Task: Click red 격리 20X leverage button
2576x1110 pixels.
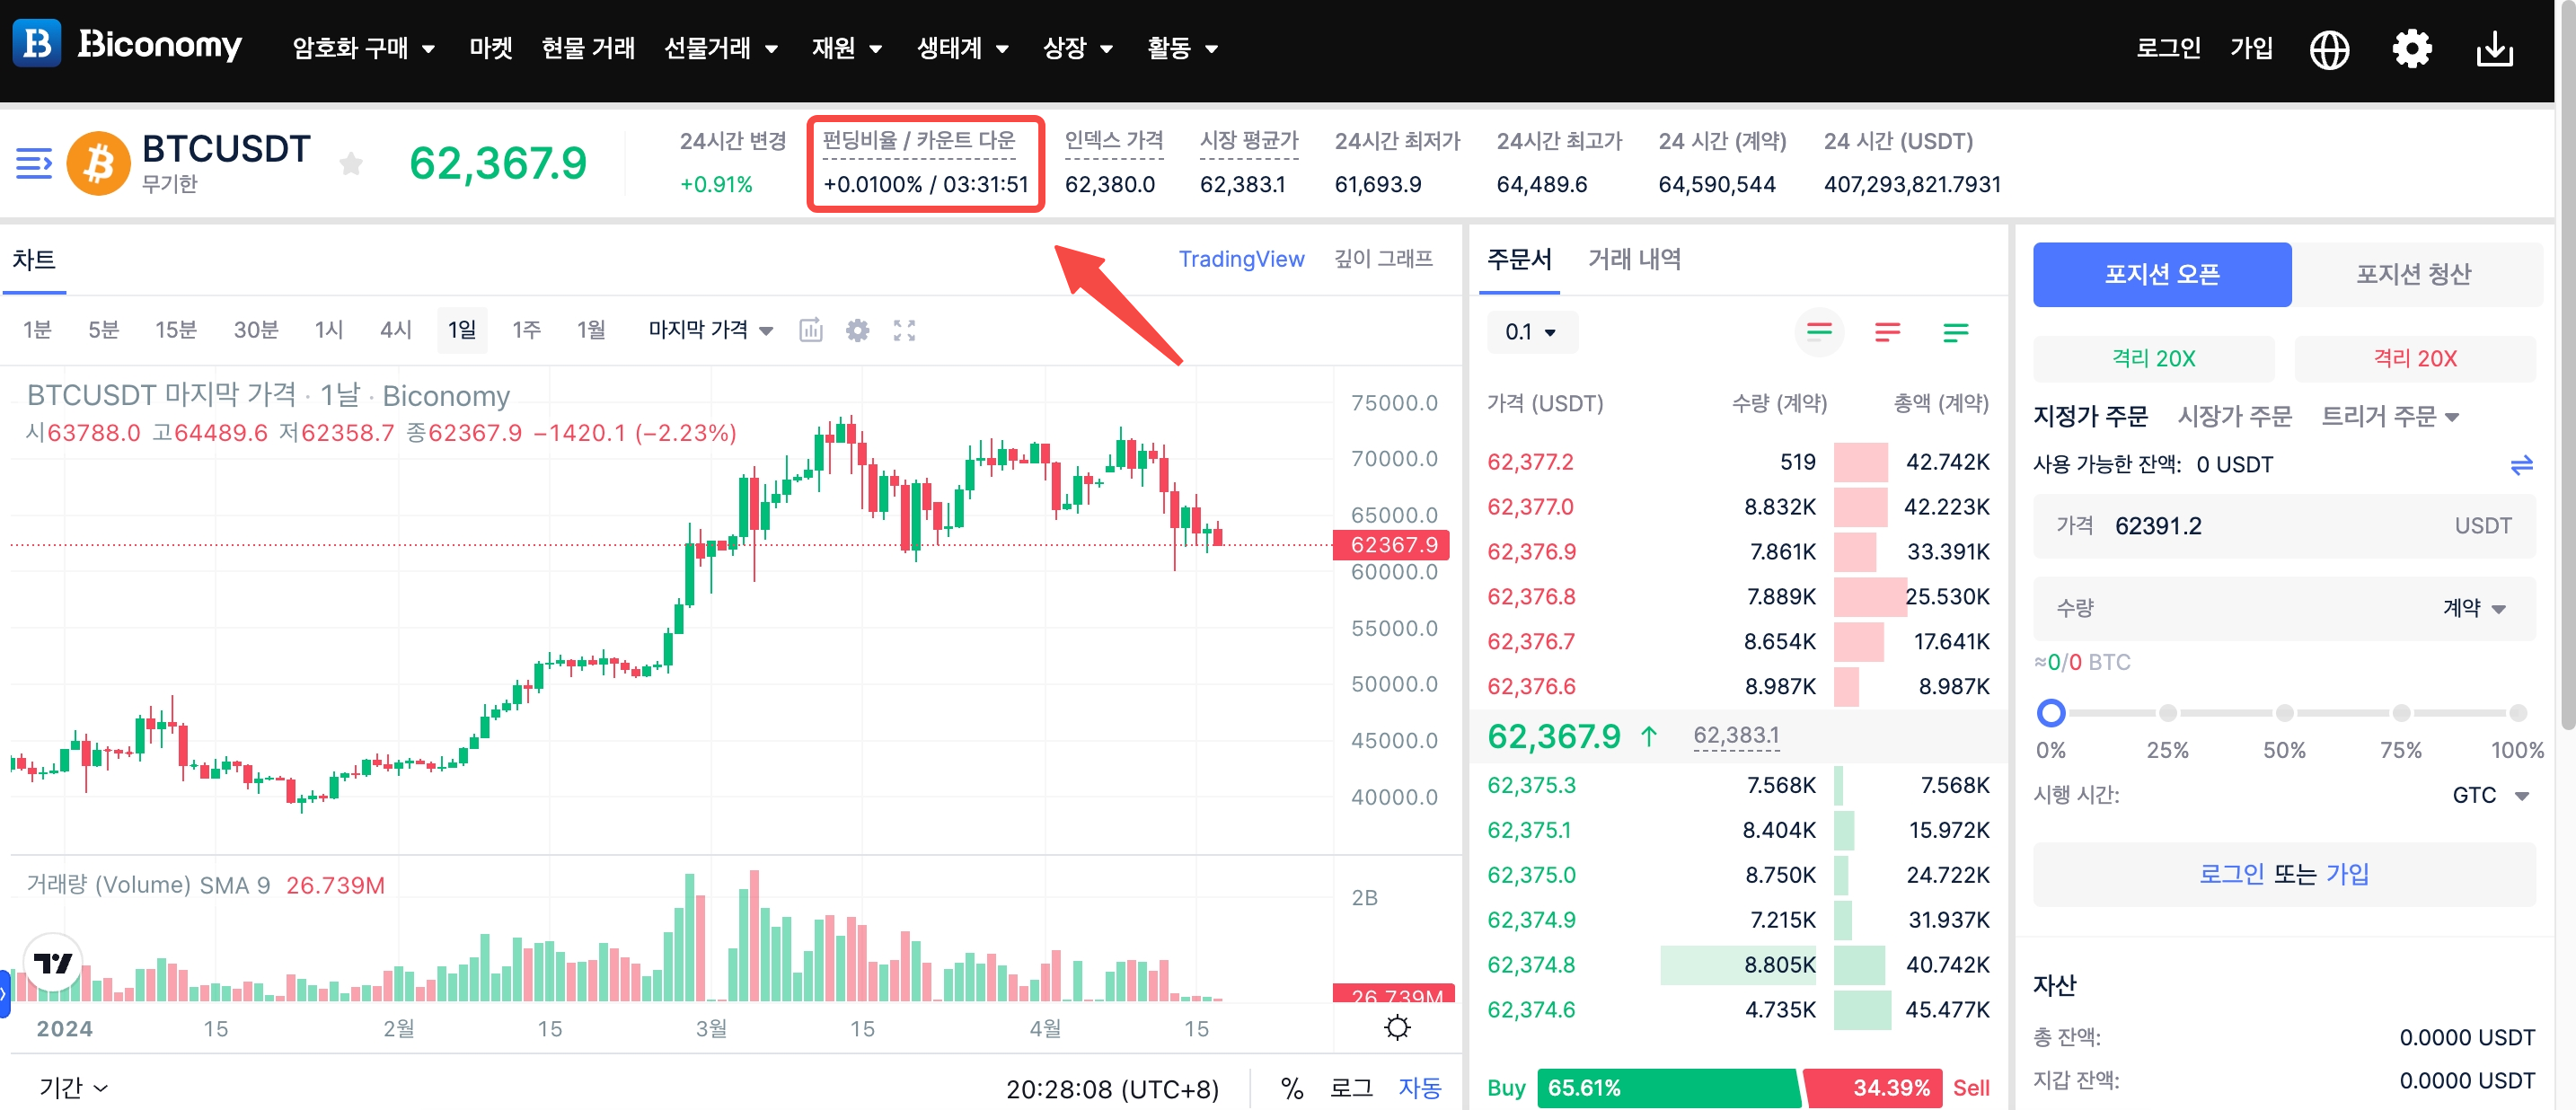Action: coord(2415,358)
